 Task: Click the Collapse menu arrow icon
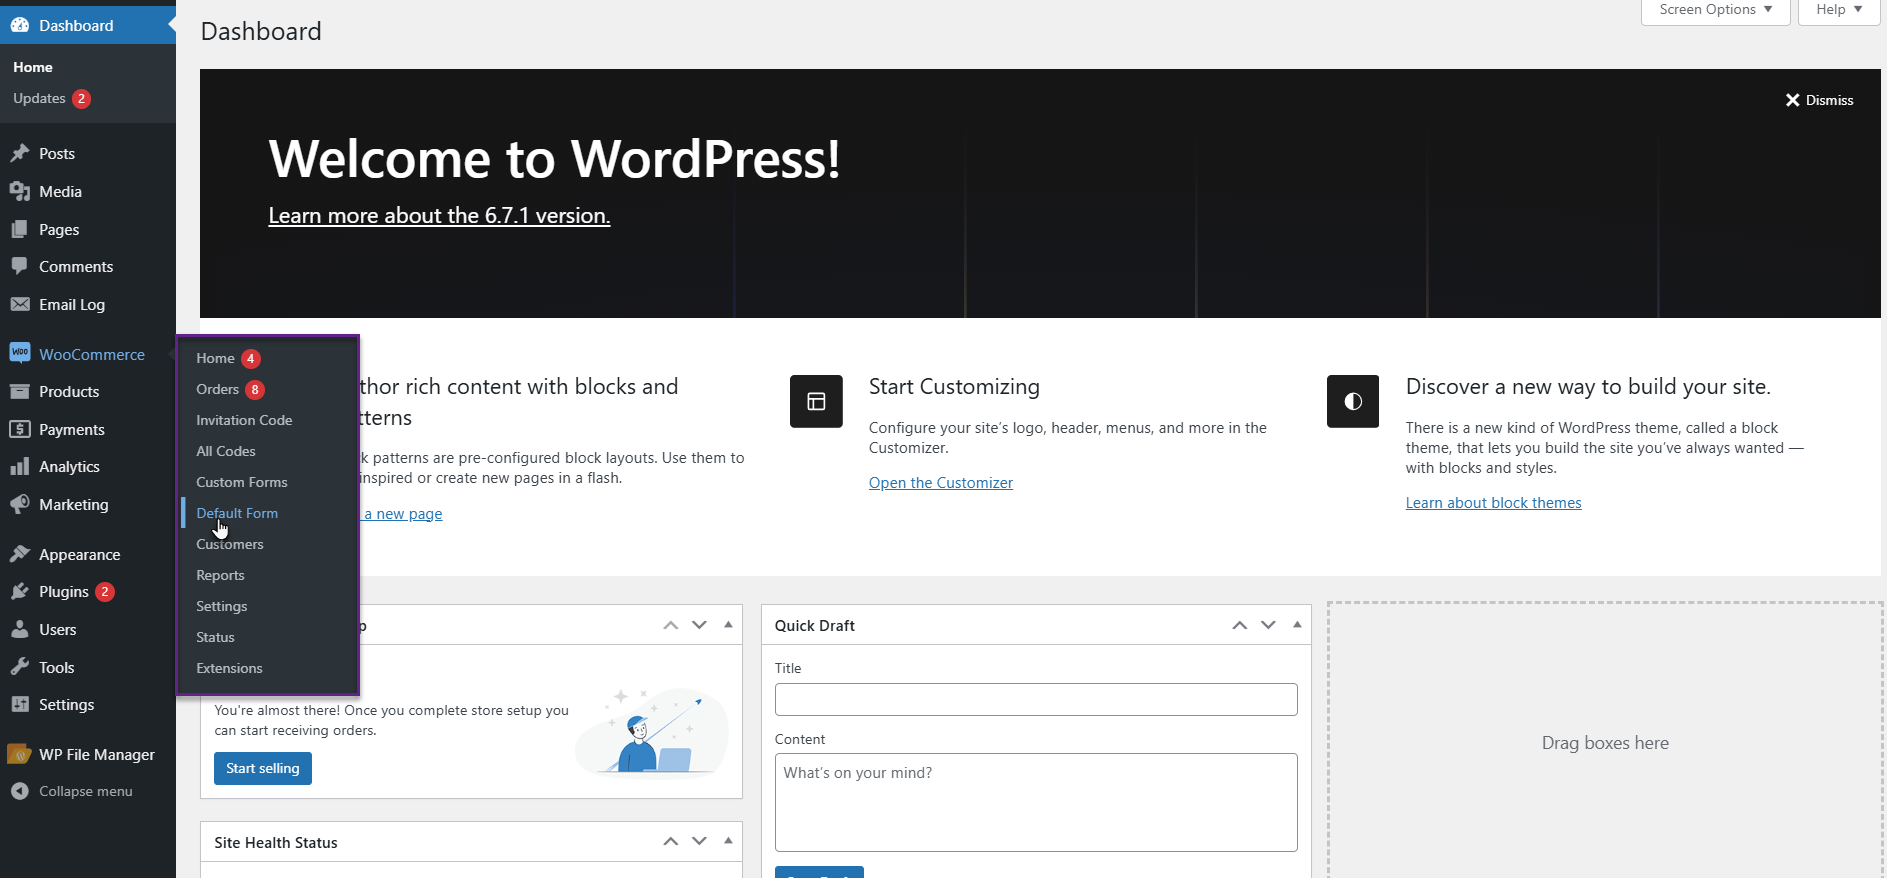(x=20, y=791)
